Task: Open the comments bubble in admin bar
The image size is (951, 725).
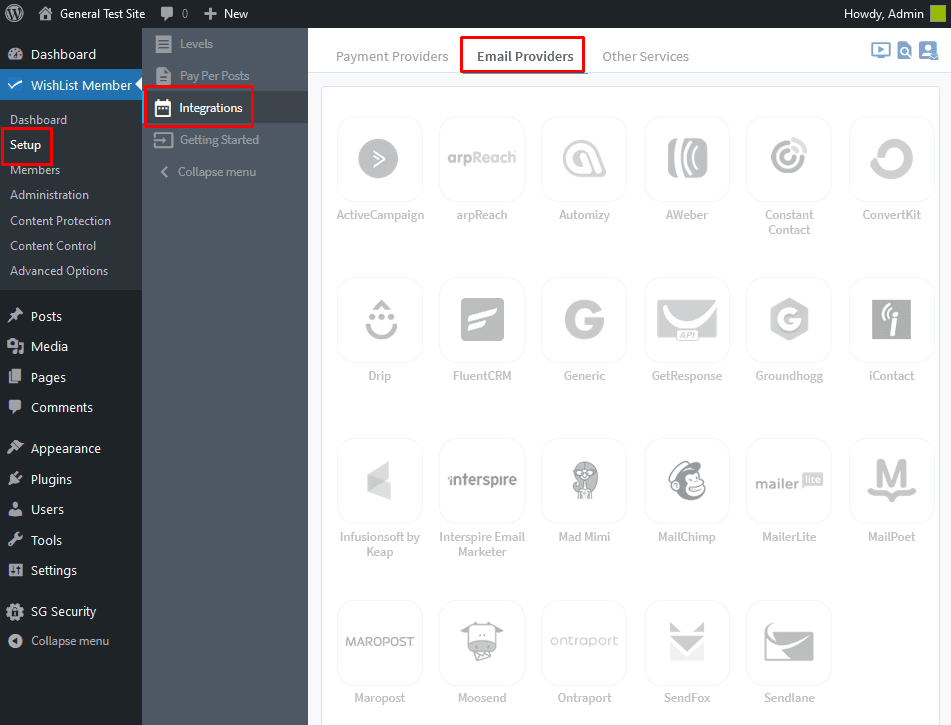Action: coord(174,13)
